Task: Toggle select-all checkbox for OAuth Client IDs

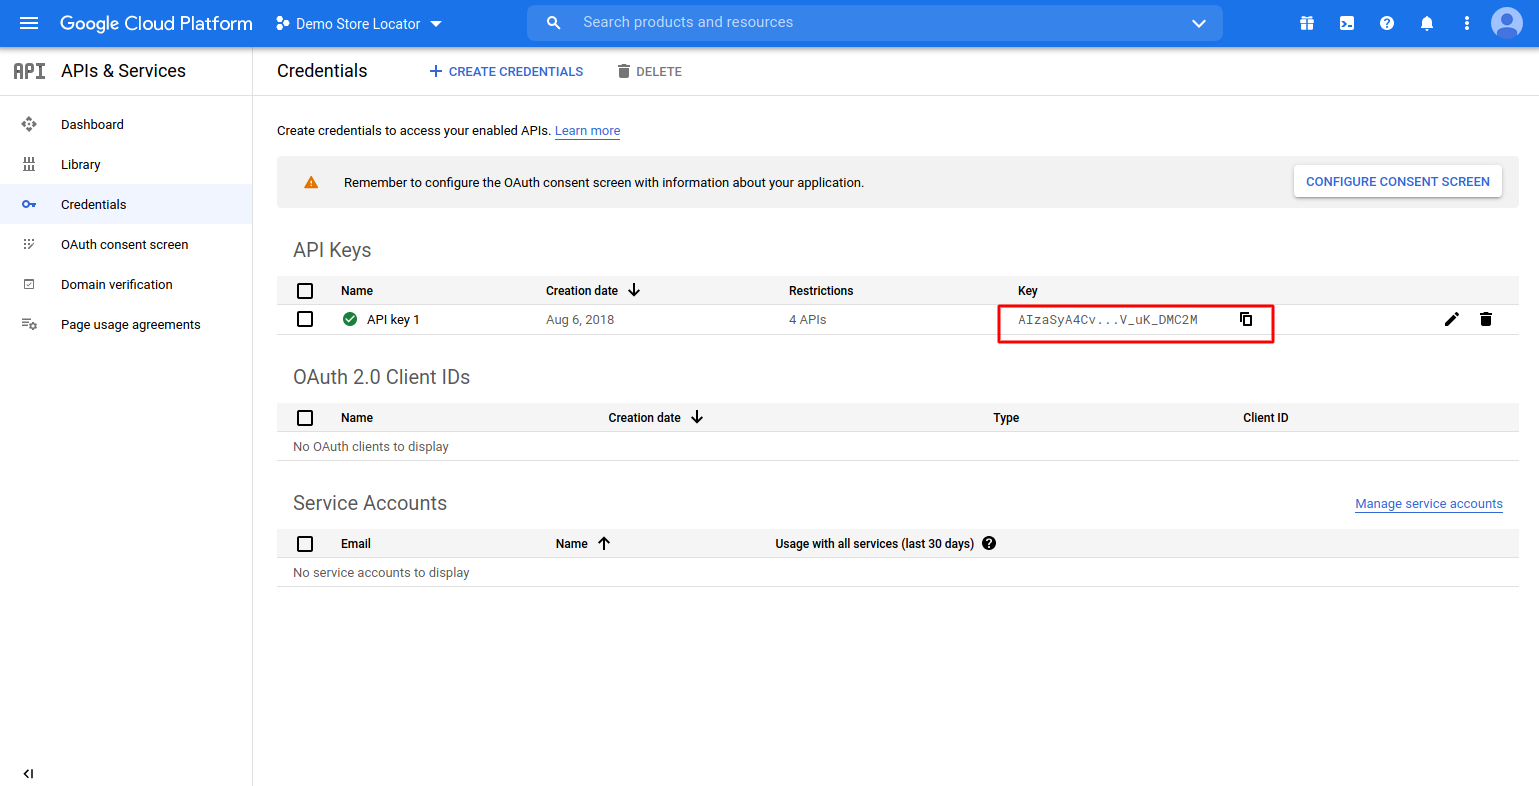Action: coord(305,418)
